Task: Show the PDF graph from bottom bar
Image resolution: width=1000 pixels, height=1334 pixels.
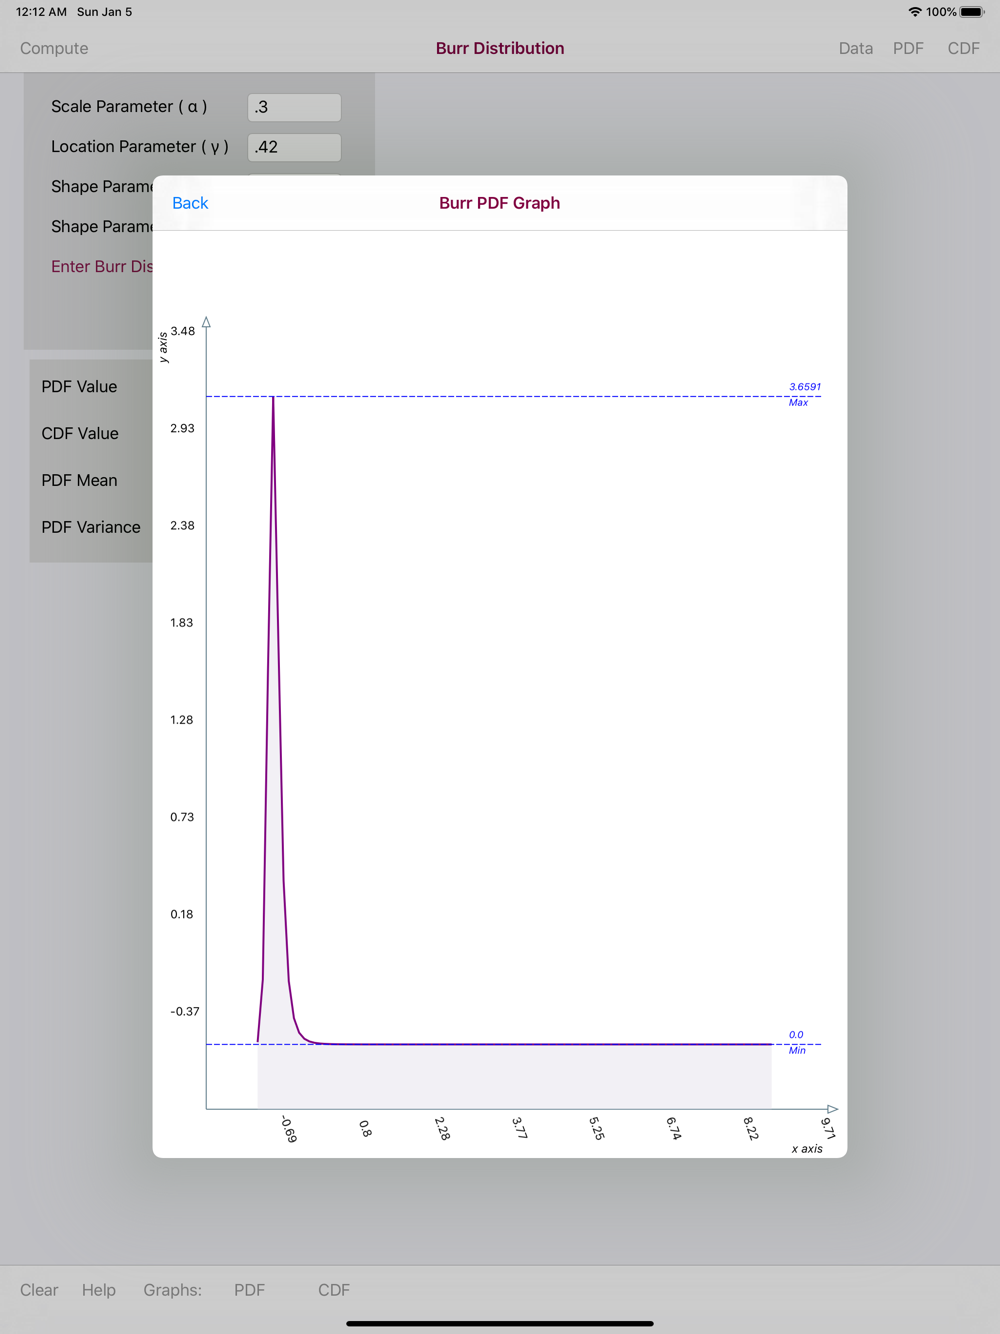Action: point(250,1290)
